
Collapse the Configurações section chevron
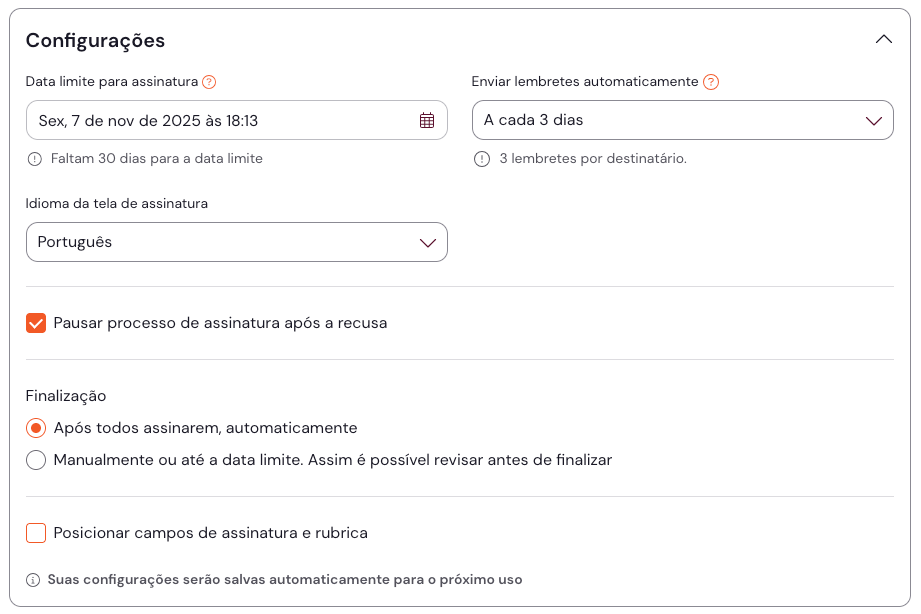883,40
